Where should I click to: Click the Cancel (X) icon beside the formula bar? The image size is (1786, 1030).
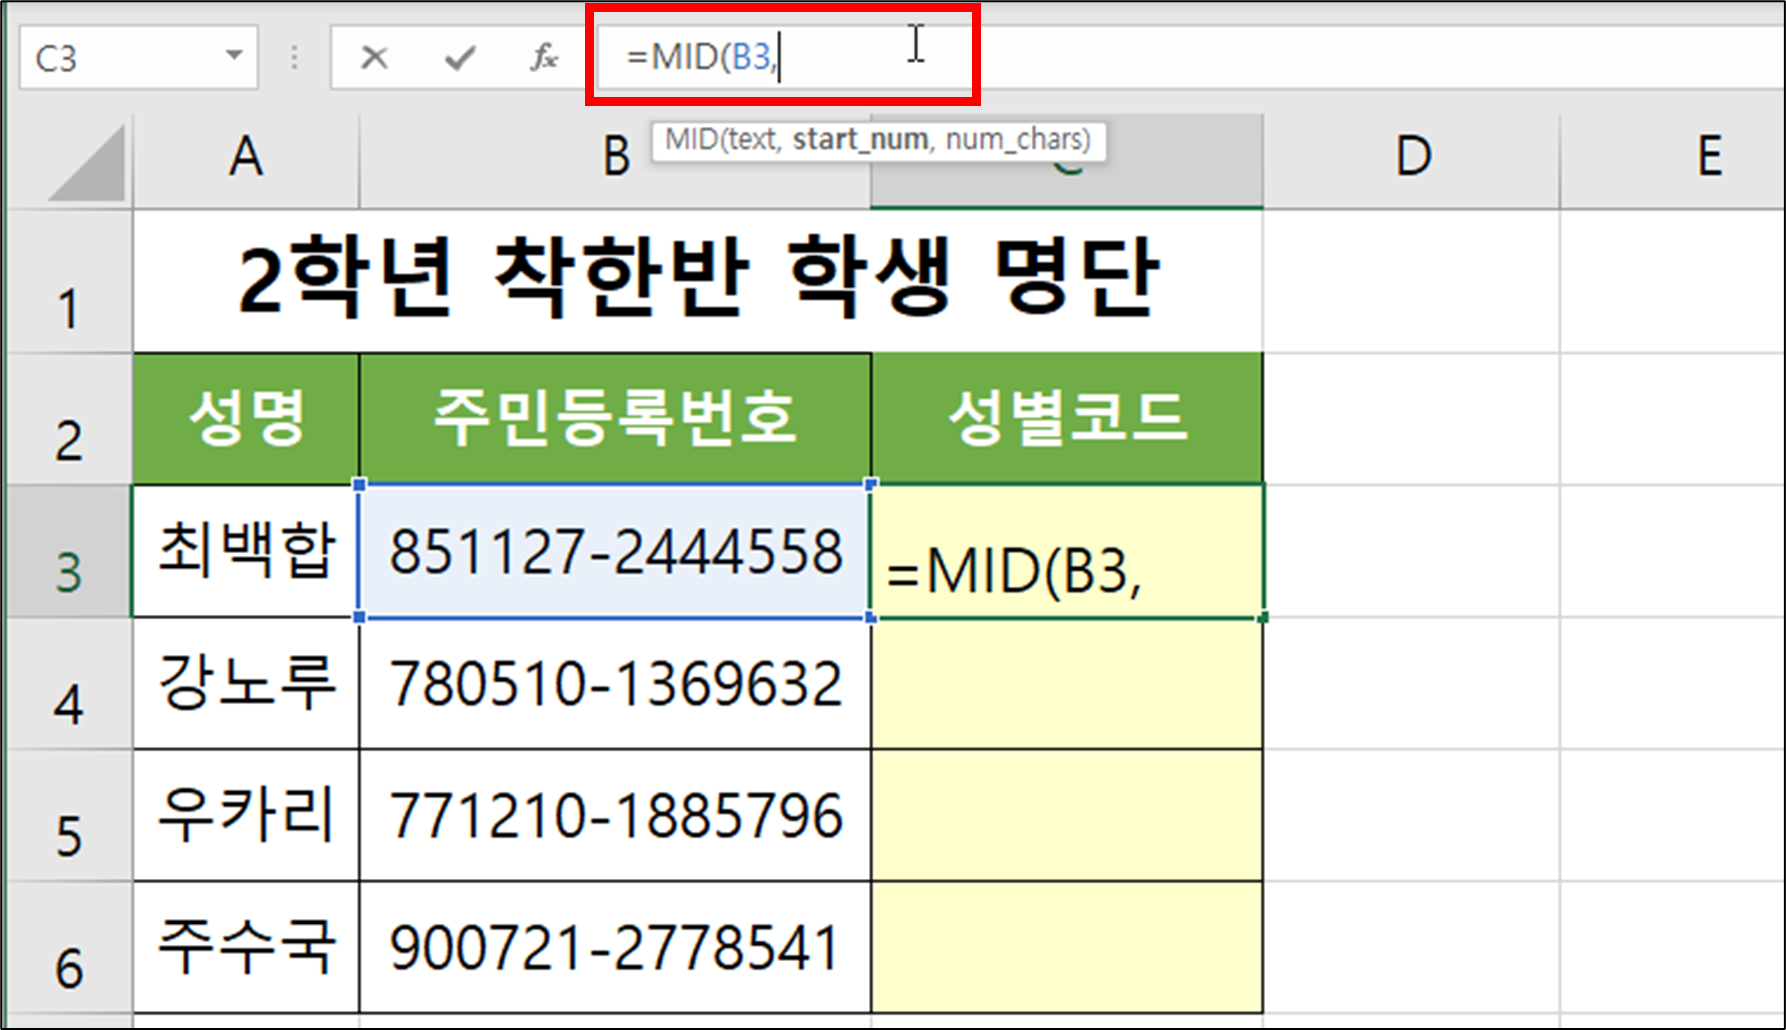373,58
